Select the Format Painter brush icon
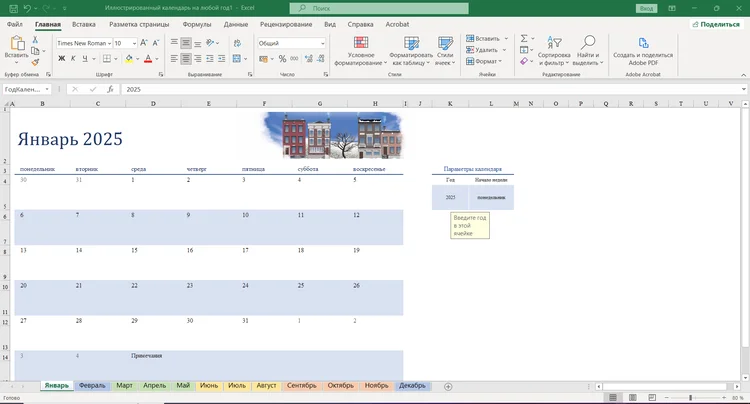This screenshot has width=750, height=404. click(x=35, y=62)
